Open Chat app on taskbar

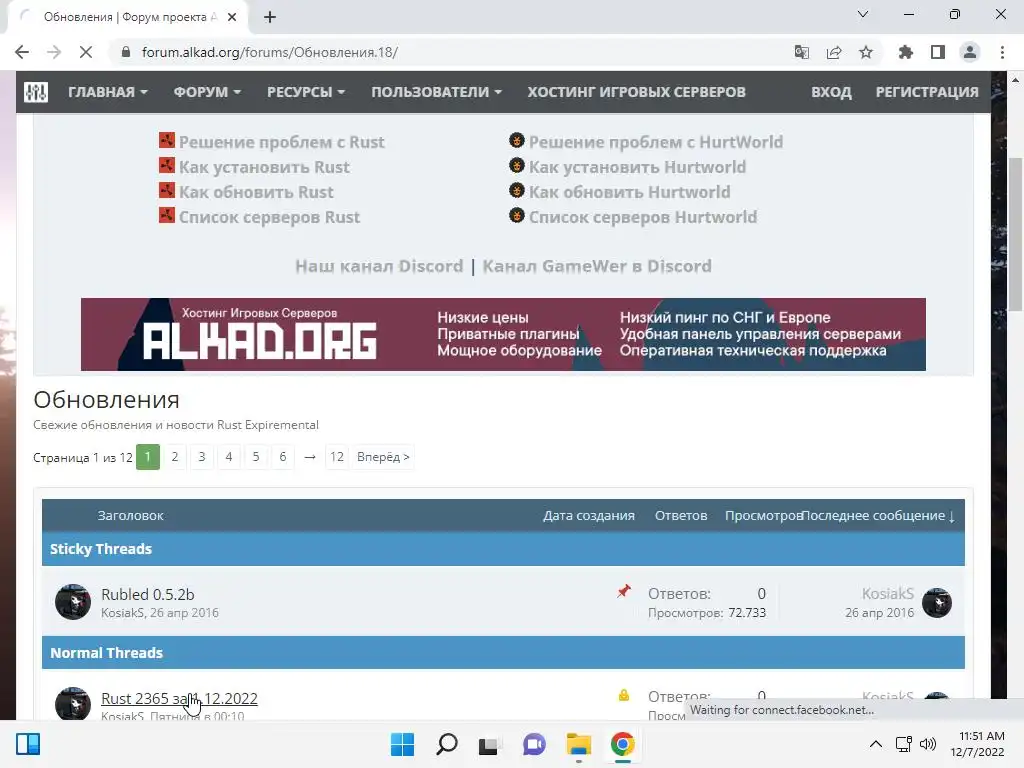(534, 744)
